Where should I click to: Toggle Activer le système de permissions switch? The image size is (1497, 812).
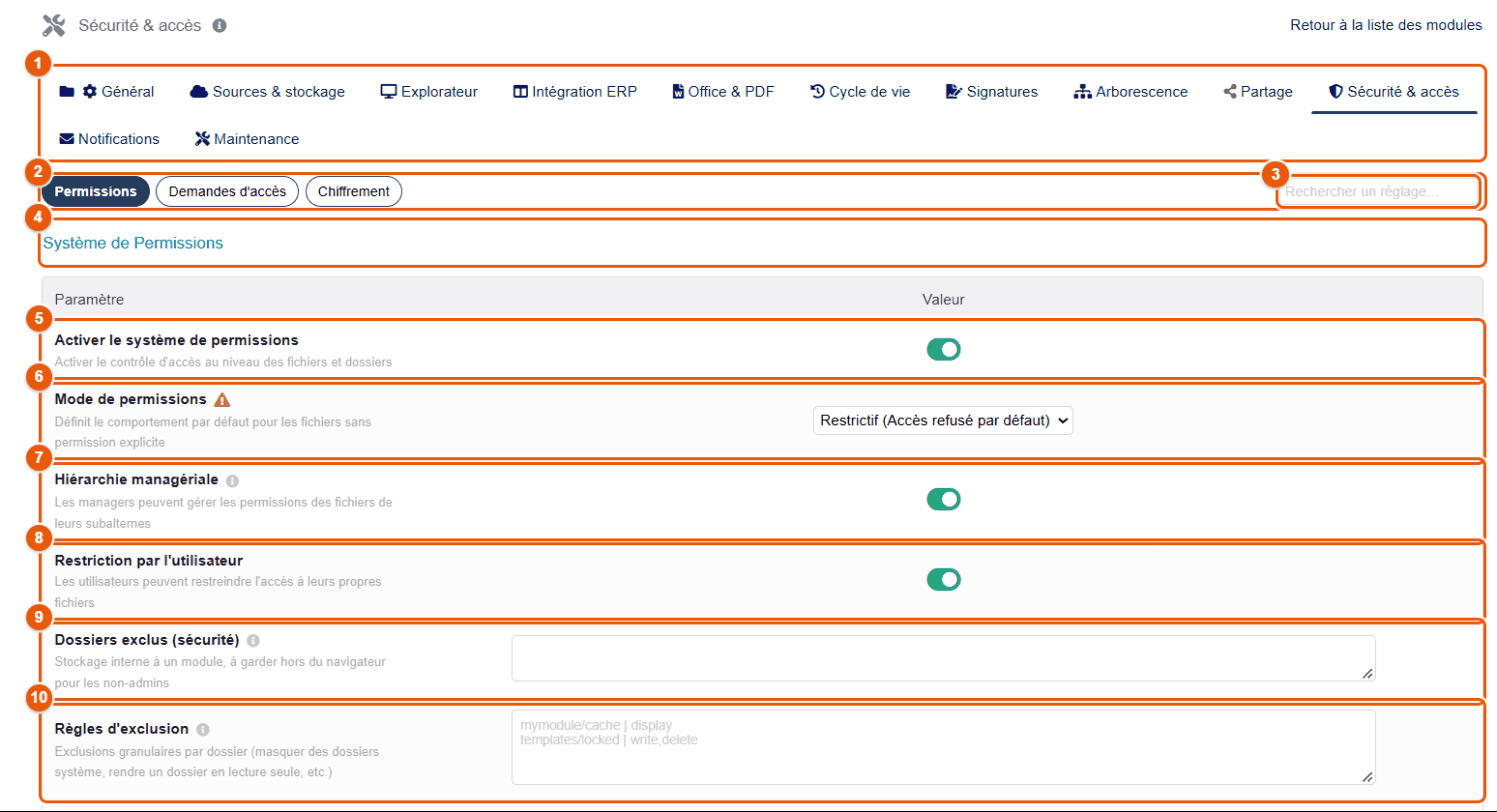943,349
